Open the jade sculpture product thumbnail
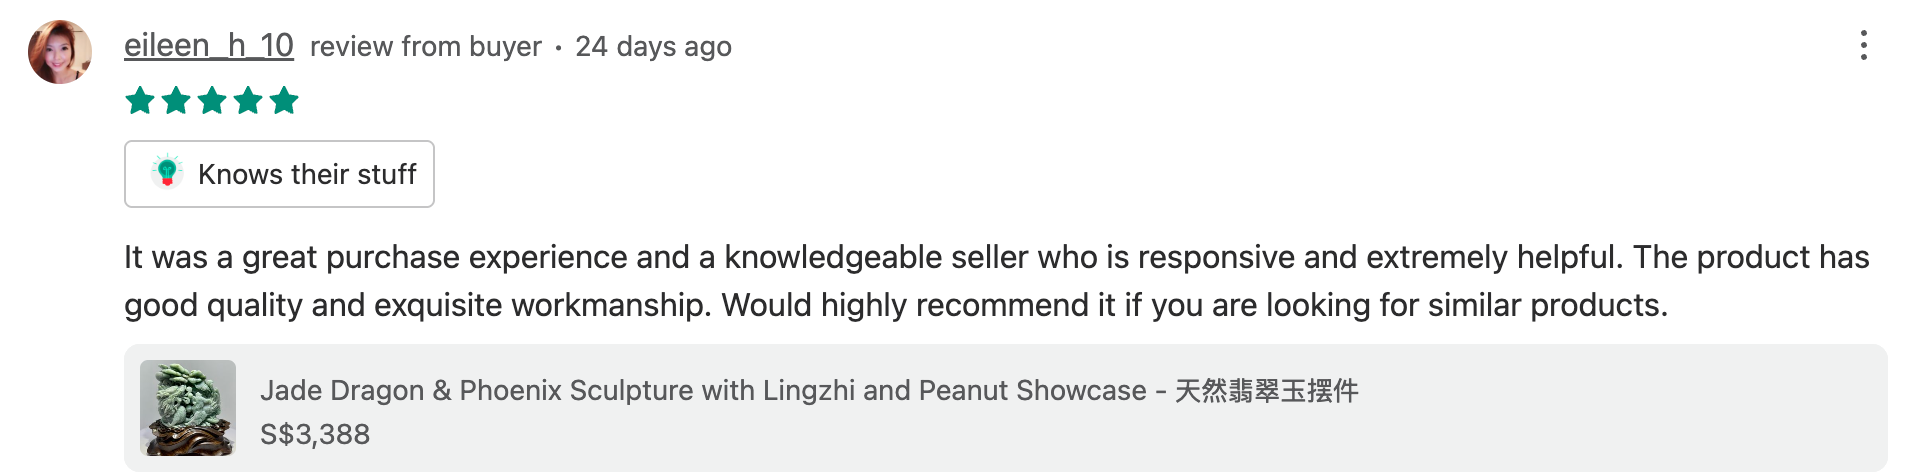The height and width of the screenshot is (474, 1914). 188,408
